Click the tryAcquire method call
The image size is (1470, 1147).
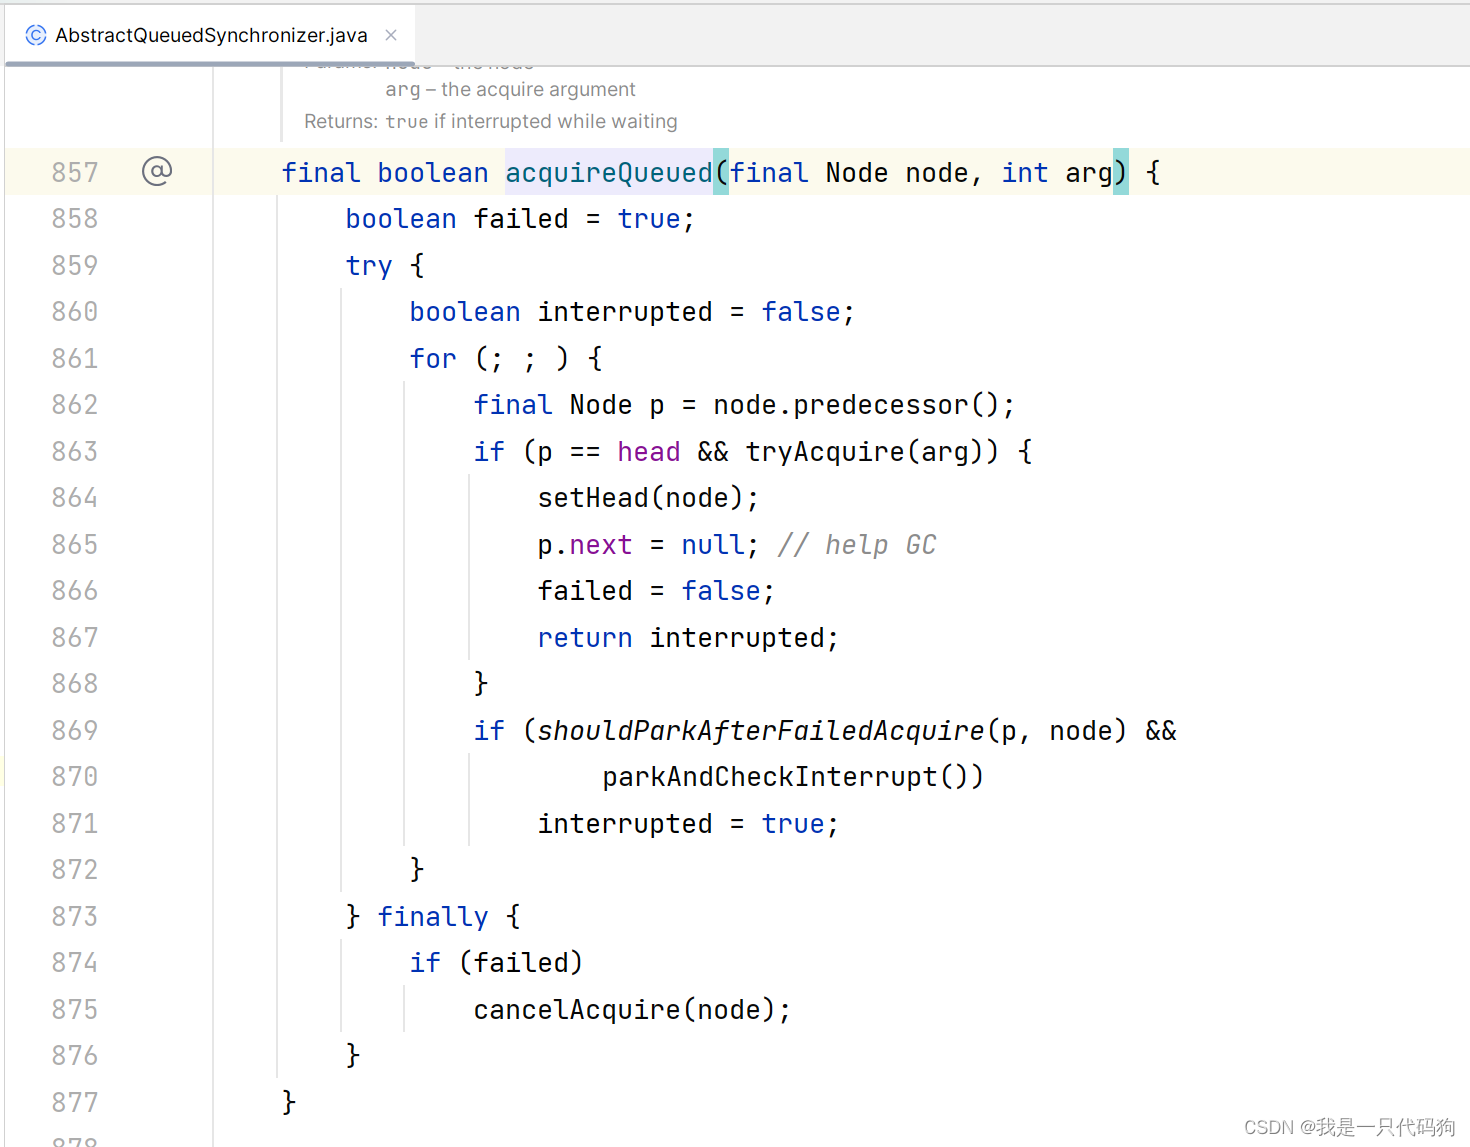(824, 451)
